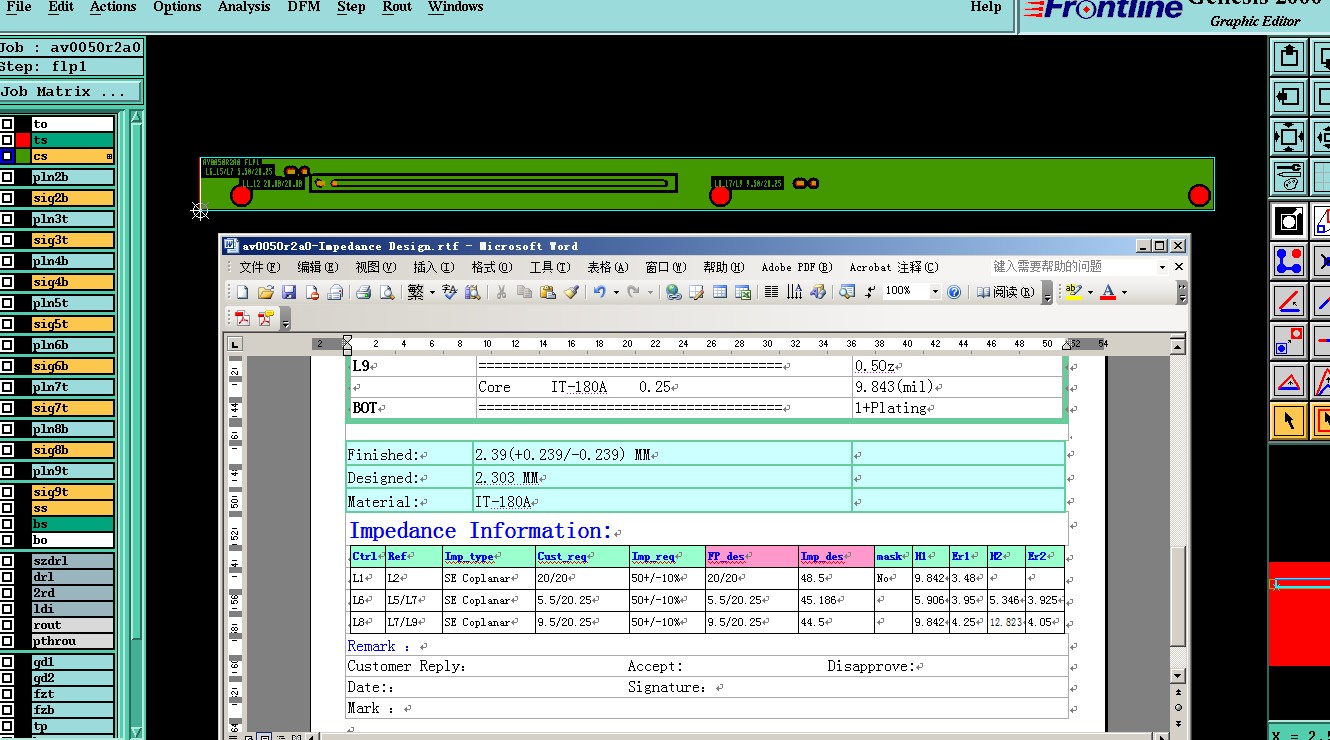Open the font color dropdown arrow
1330x740 pixels.
1124,292
